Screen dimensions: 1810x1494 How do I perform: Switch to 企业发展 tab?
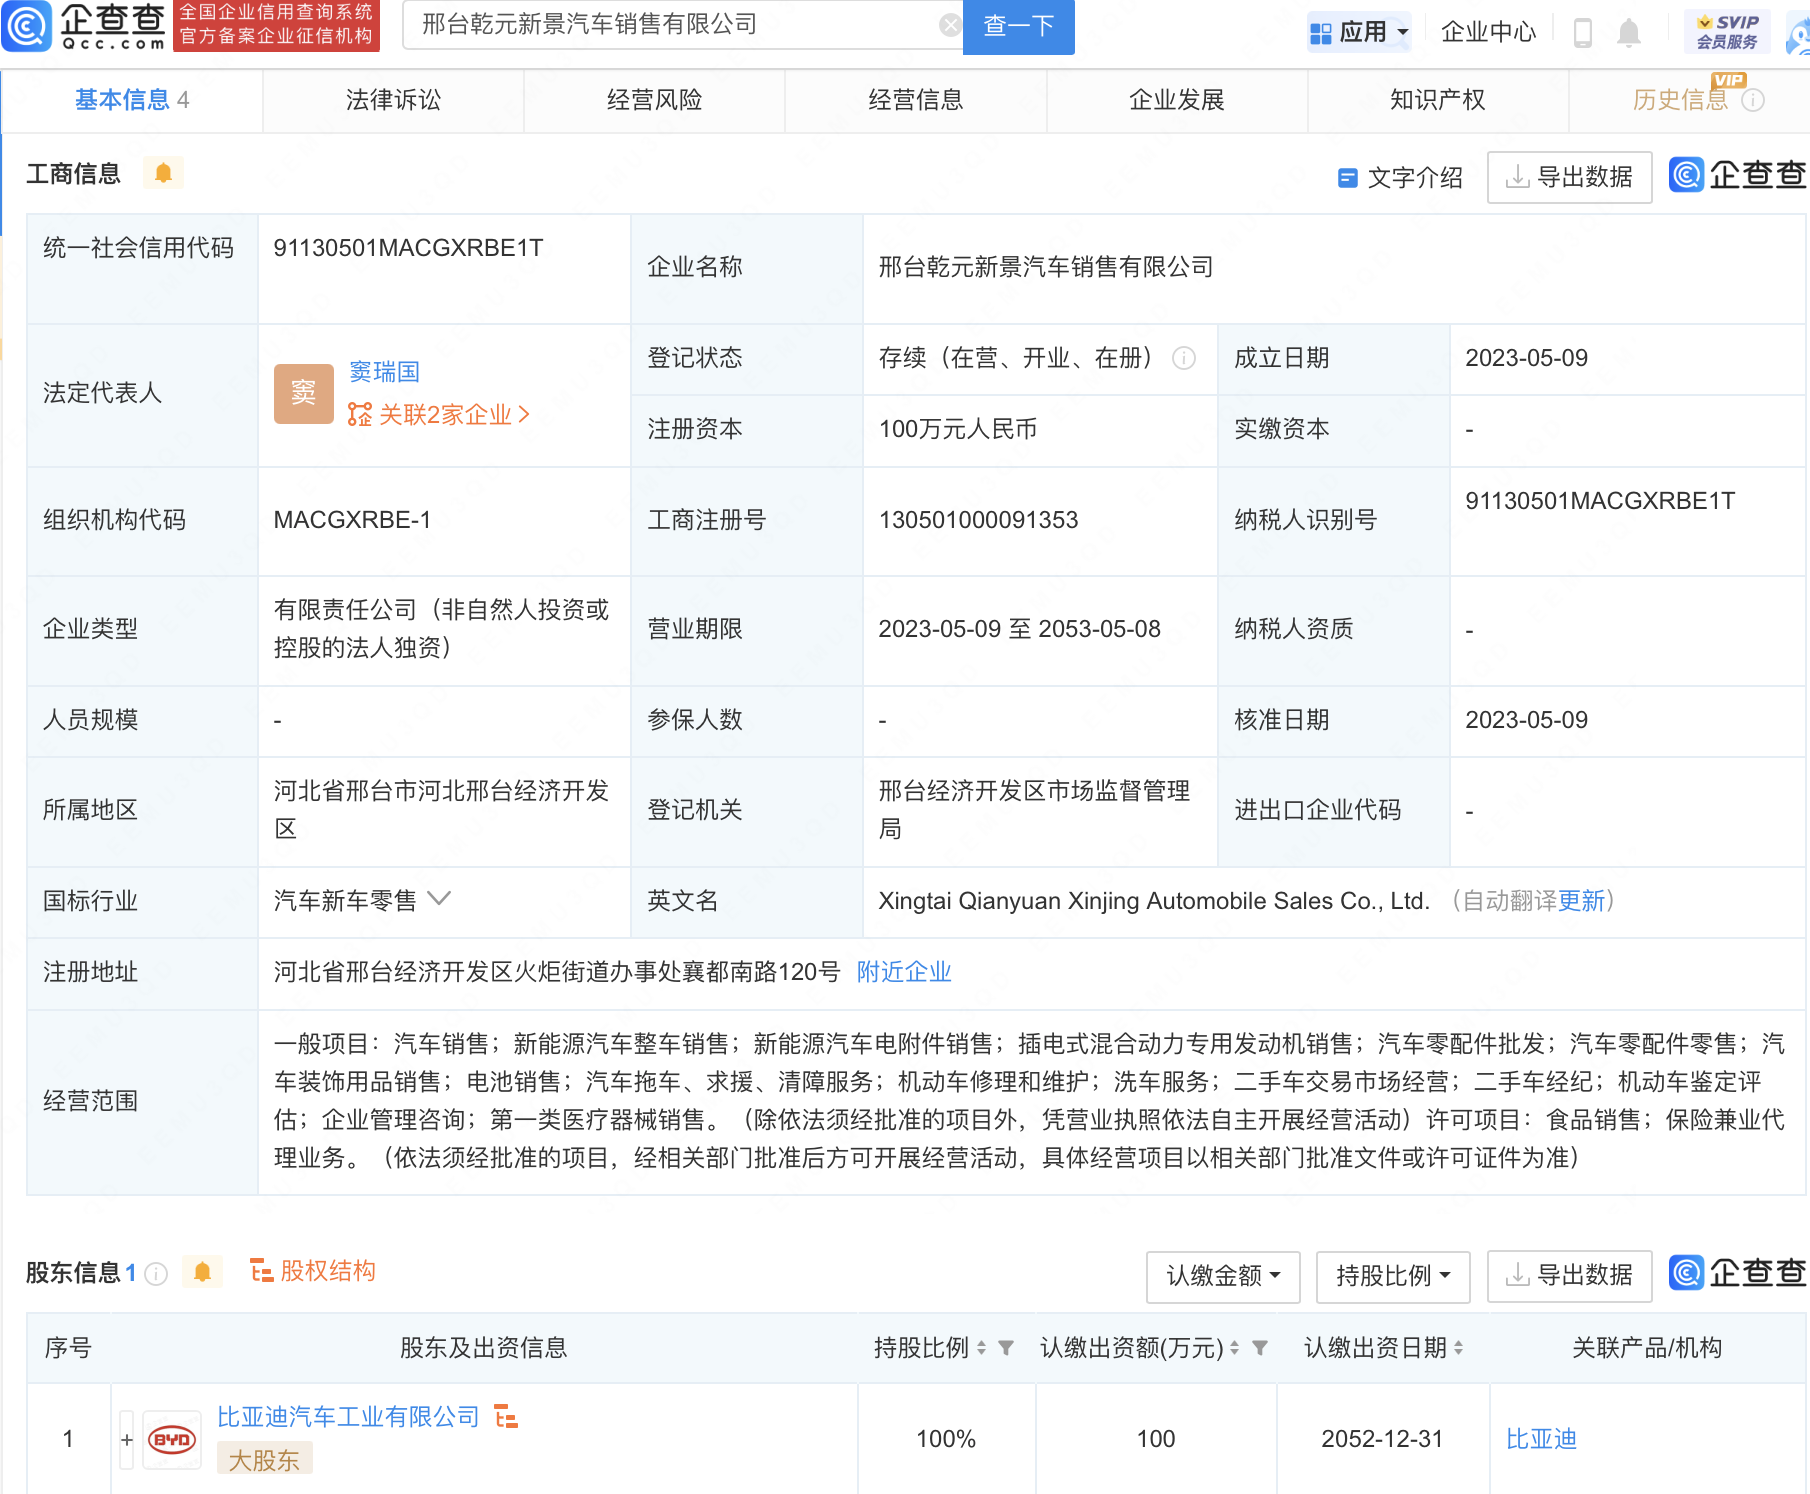pyautogui.click(x=1177, y=100)
